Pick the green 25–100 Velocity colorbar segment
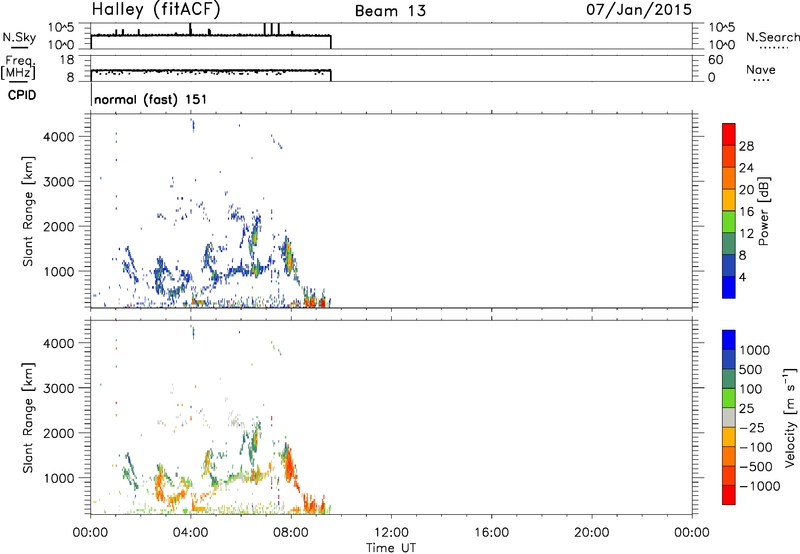The height and width of the screenshot is (554, 800). pos(729,398)
